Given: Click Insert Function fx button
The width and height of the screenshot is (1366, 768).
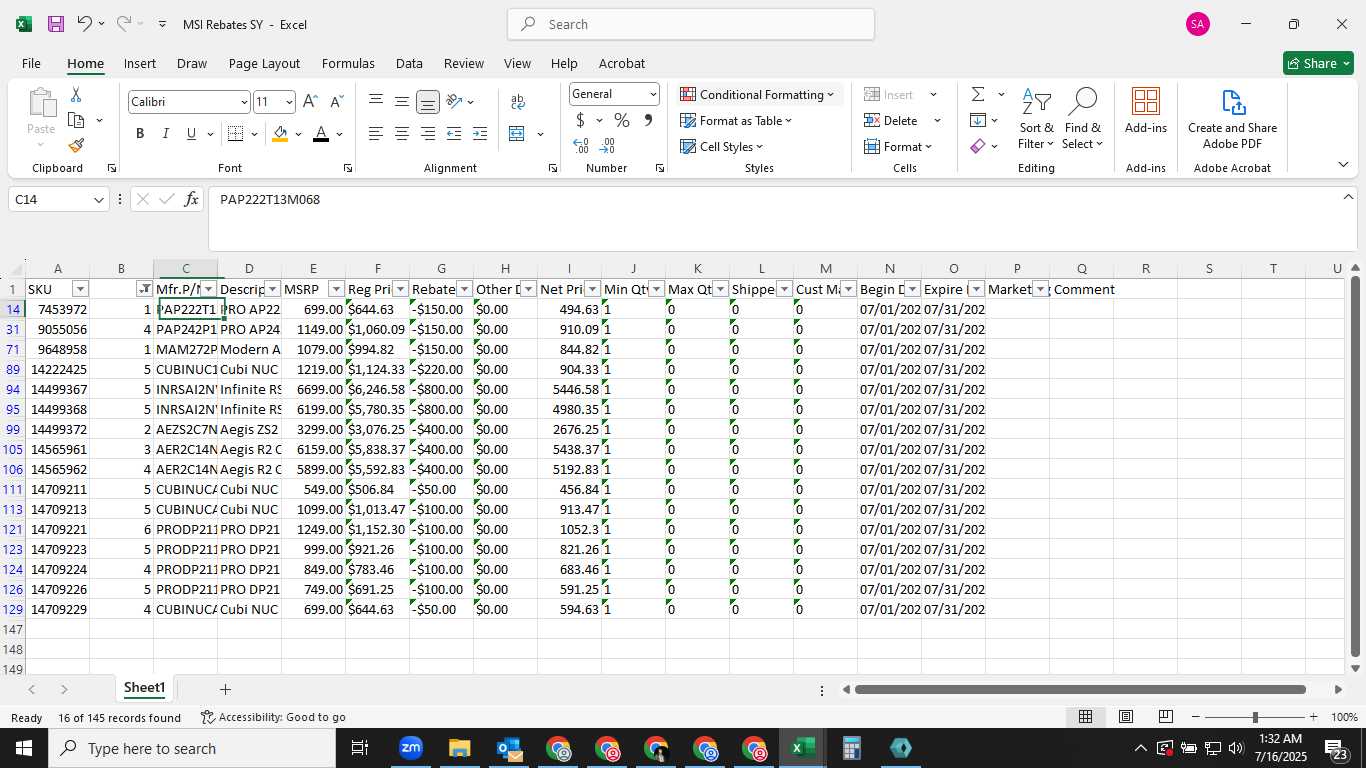Looking at the screenshot, I should click(x=191, y=200).
